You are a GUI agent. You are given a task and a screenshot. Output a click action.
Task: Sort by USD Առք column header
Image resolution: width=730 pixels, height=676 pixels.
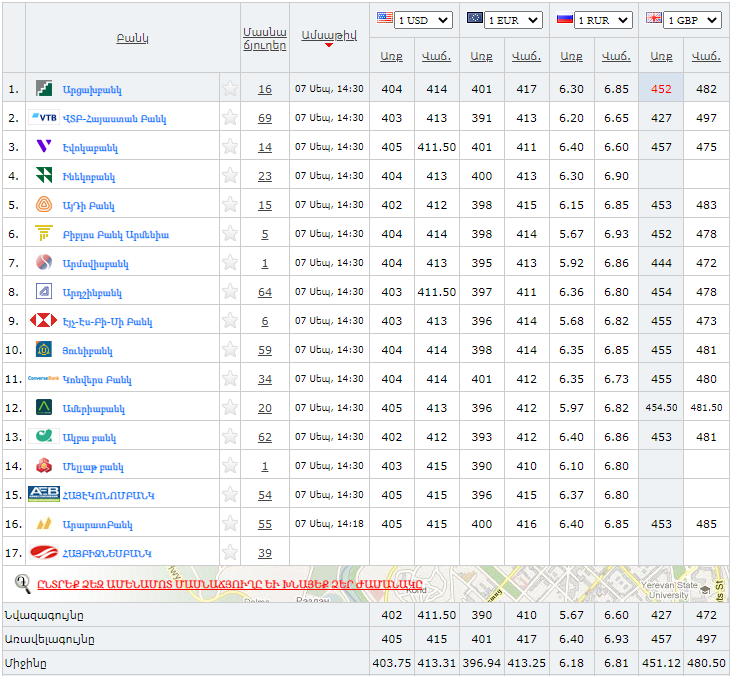[x=392, y=56]
